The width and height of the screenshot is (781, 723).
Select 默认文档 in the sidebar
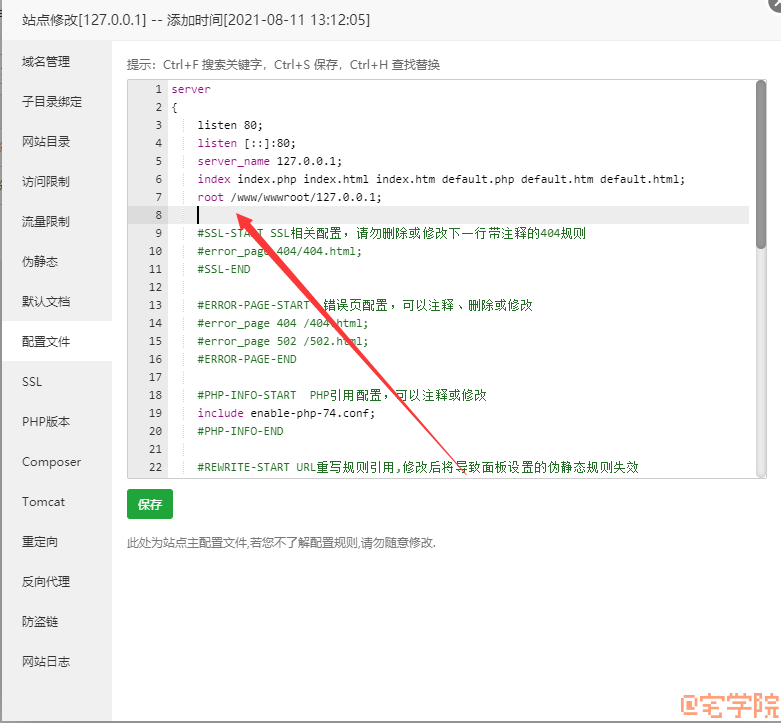click(46, 302)
